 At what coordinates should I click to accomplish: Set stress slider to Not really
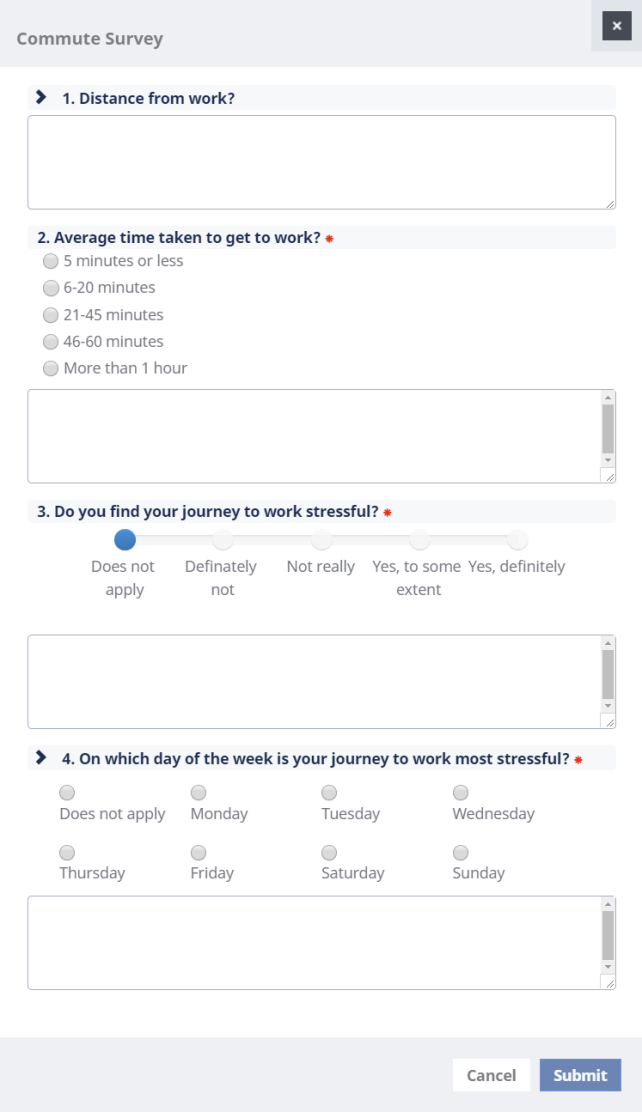(x=321, y=540)
